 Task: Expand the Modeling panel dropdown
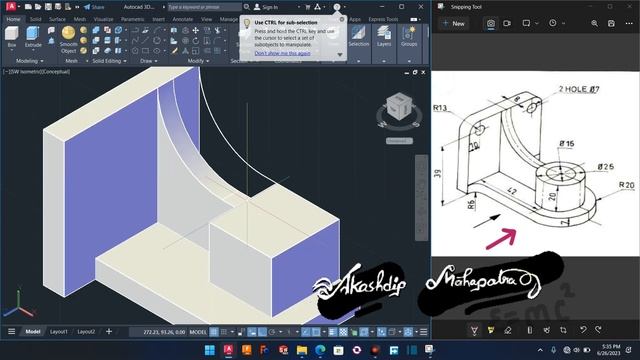(x=30, y=61)
